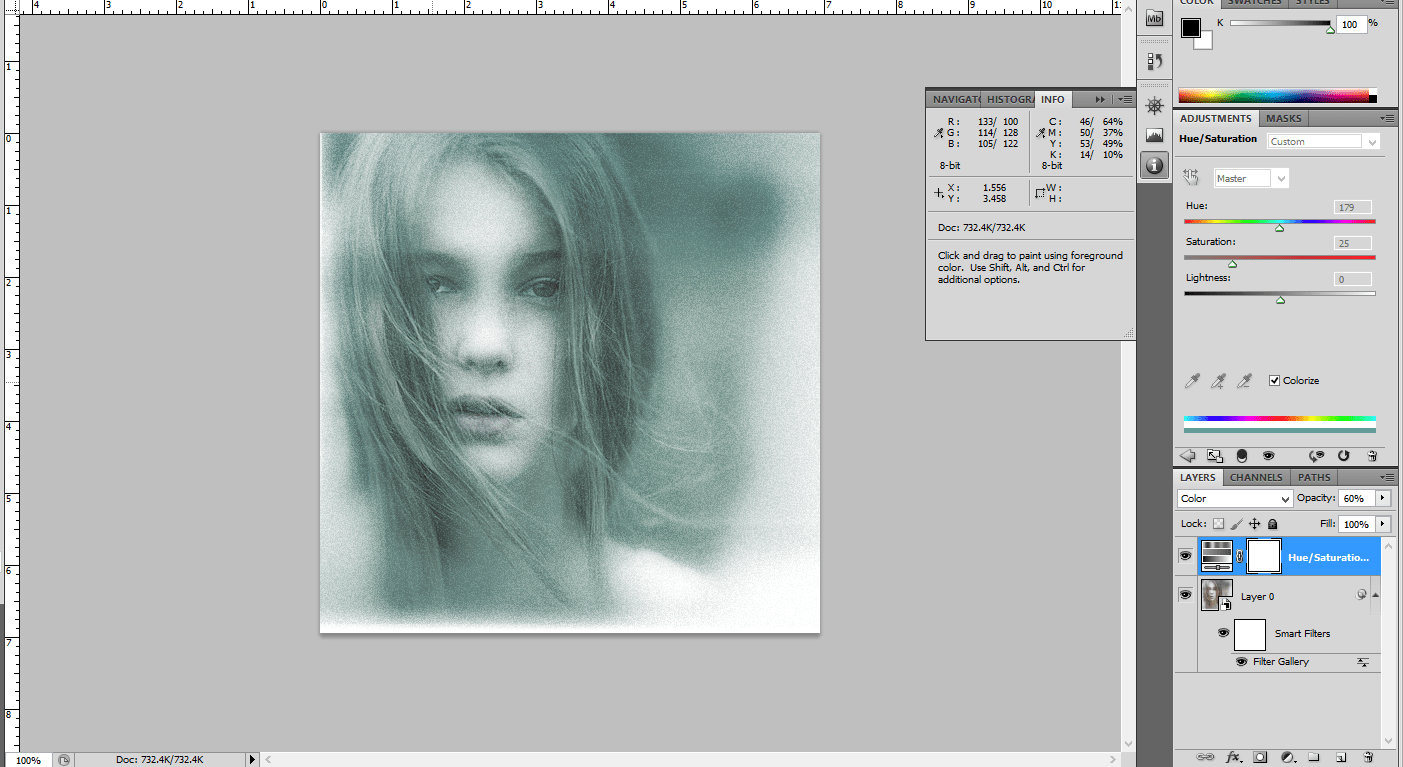
Task: Uncheck the Colorize checkbox
Action: coord(1274,381)
